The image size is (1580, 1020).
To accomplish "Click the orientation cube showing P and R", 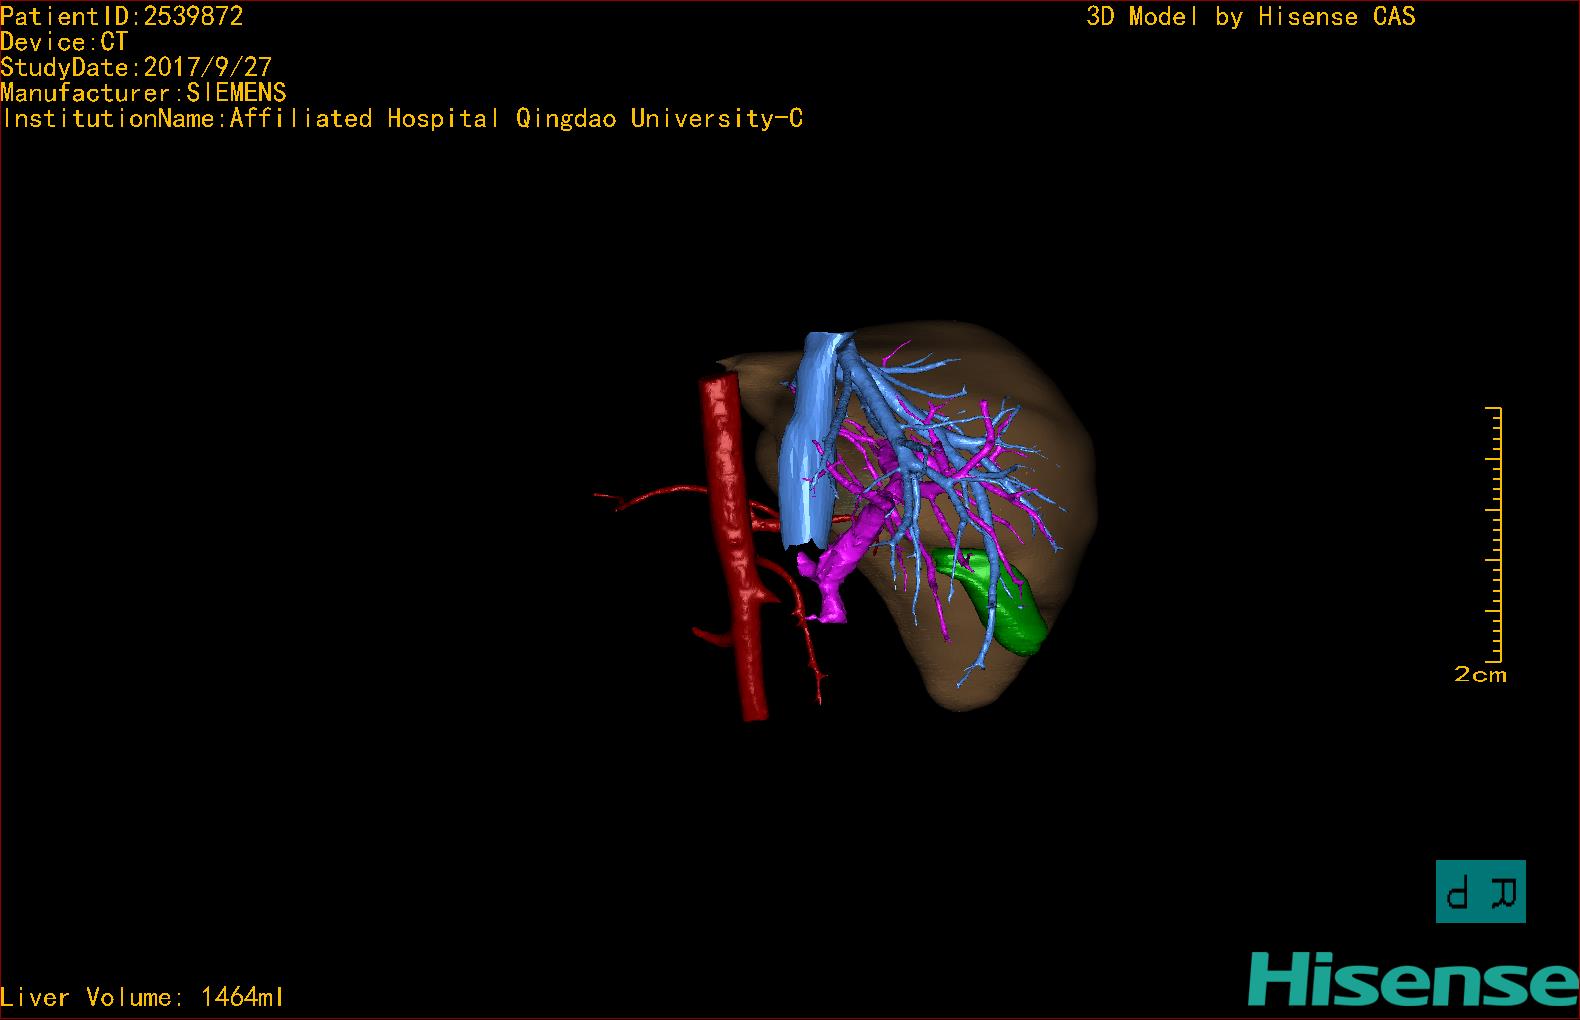I will tap(1481, 891).
